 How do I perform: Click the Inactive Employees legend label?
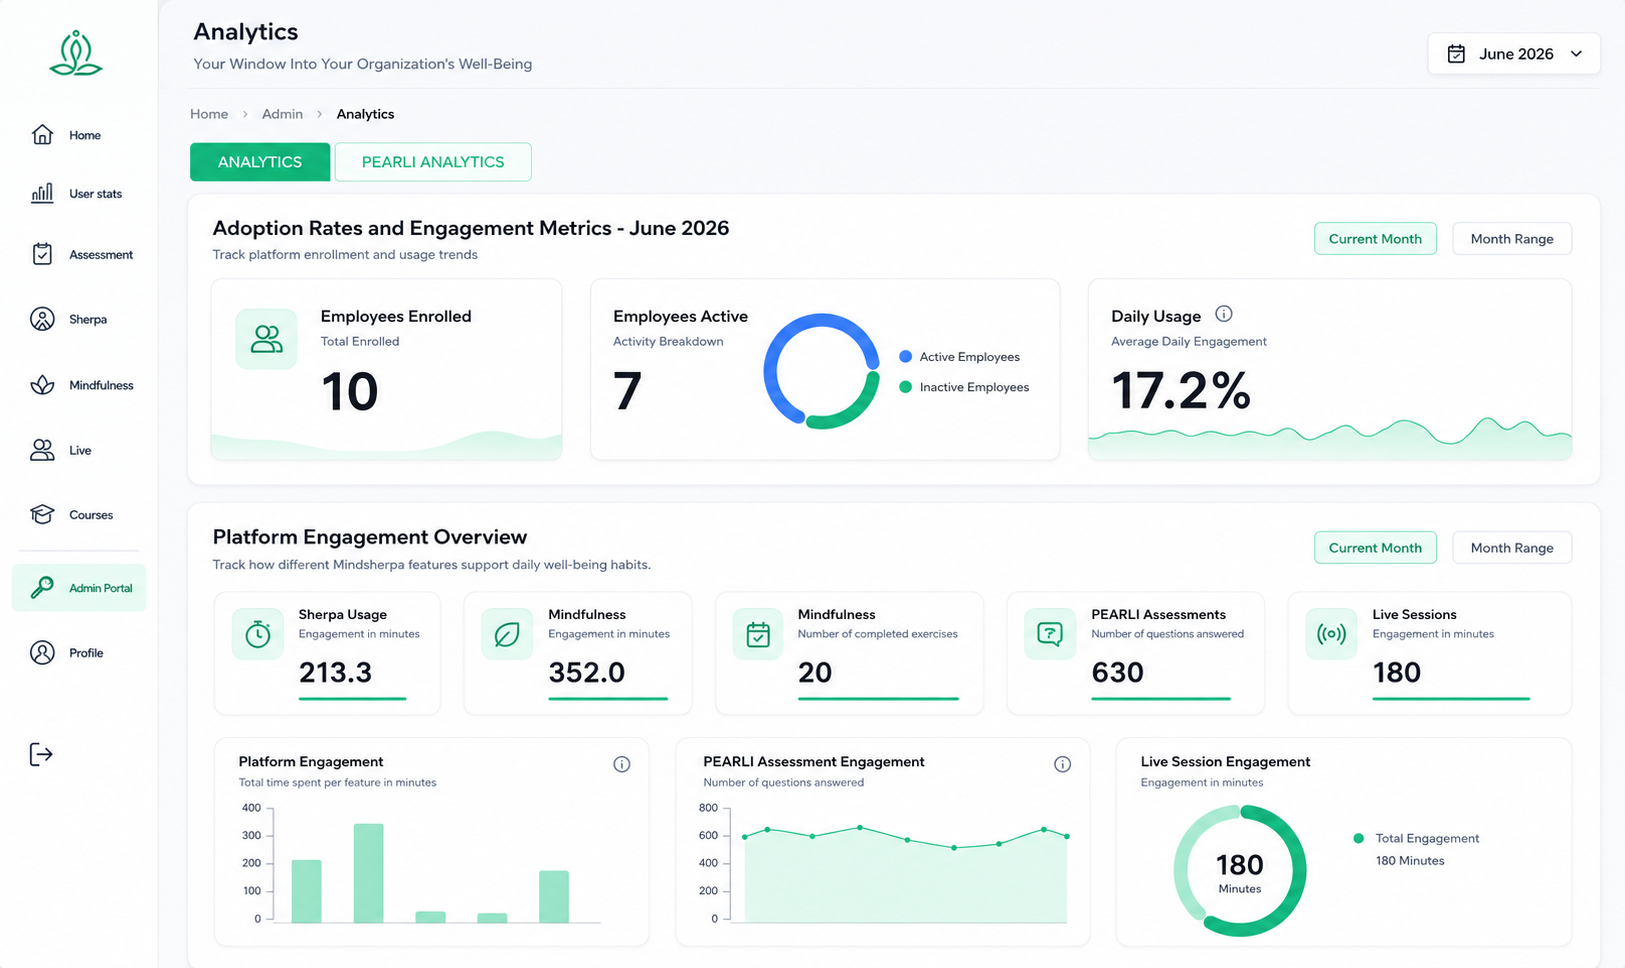point(974,387)
